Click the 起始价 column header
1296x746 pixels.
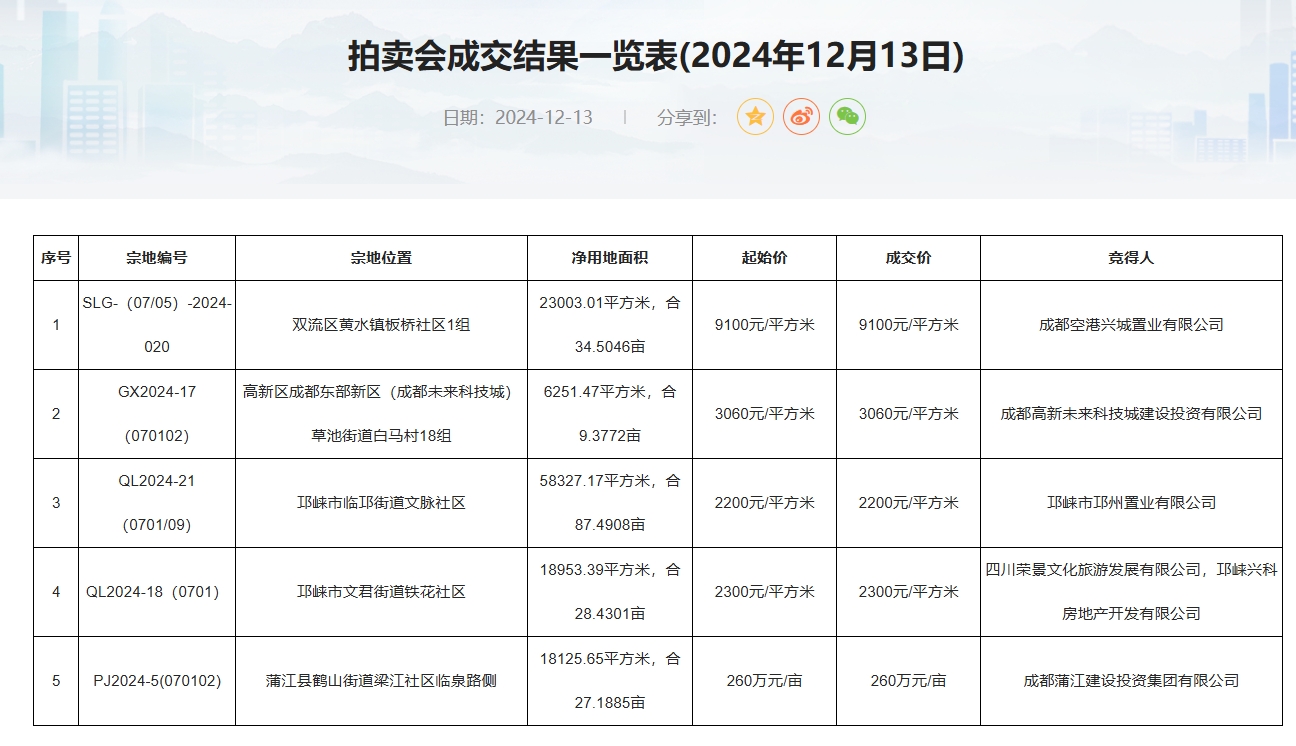764,258
